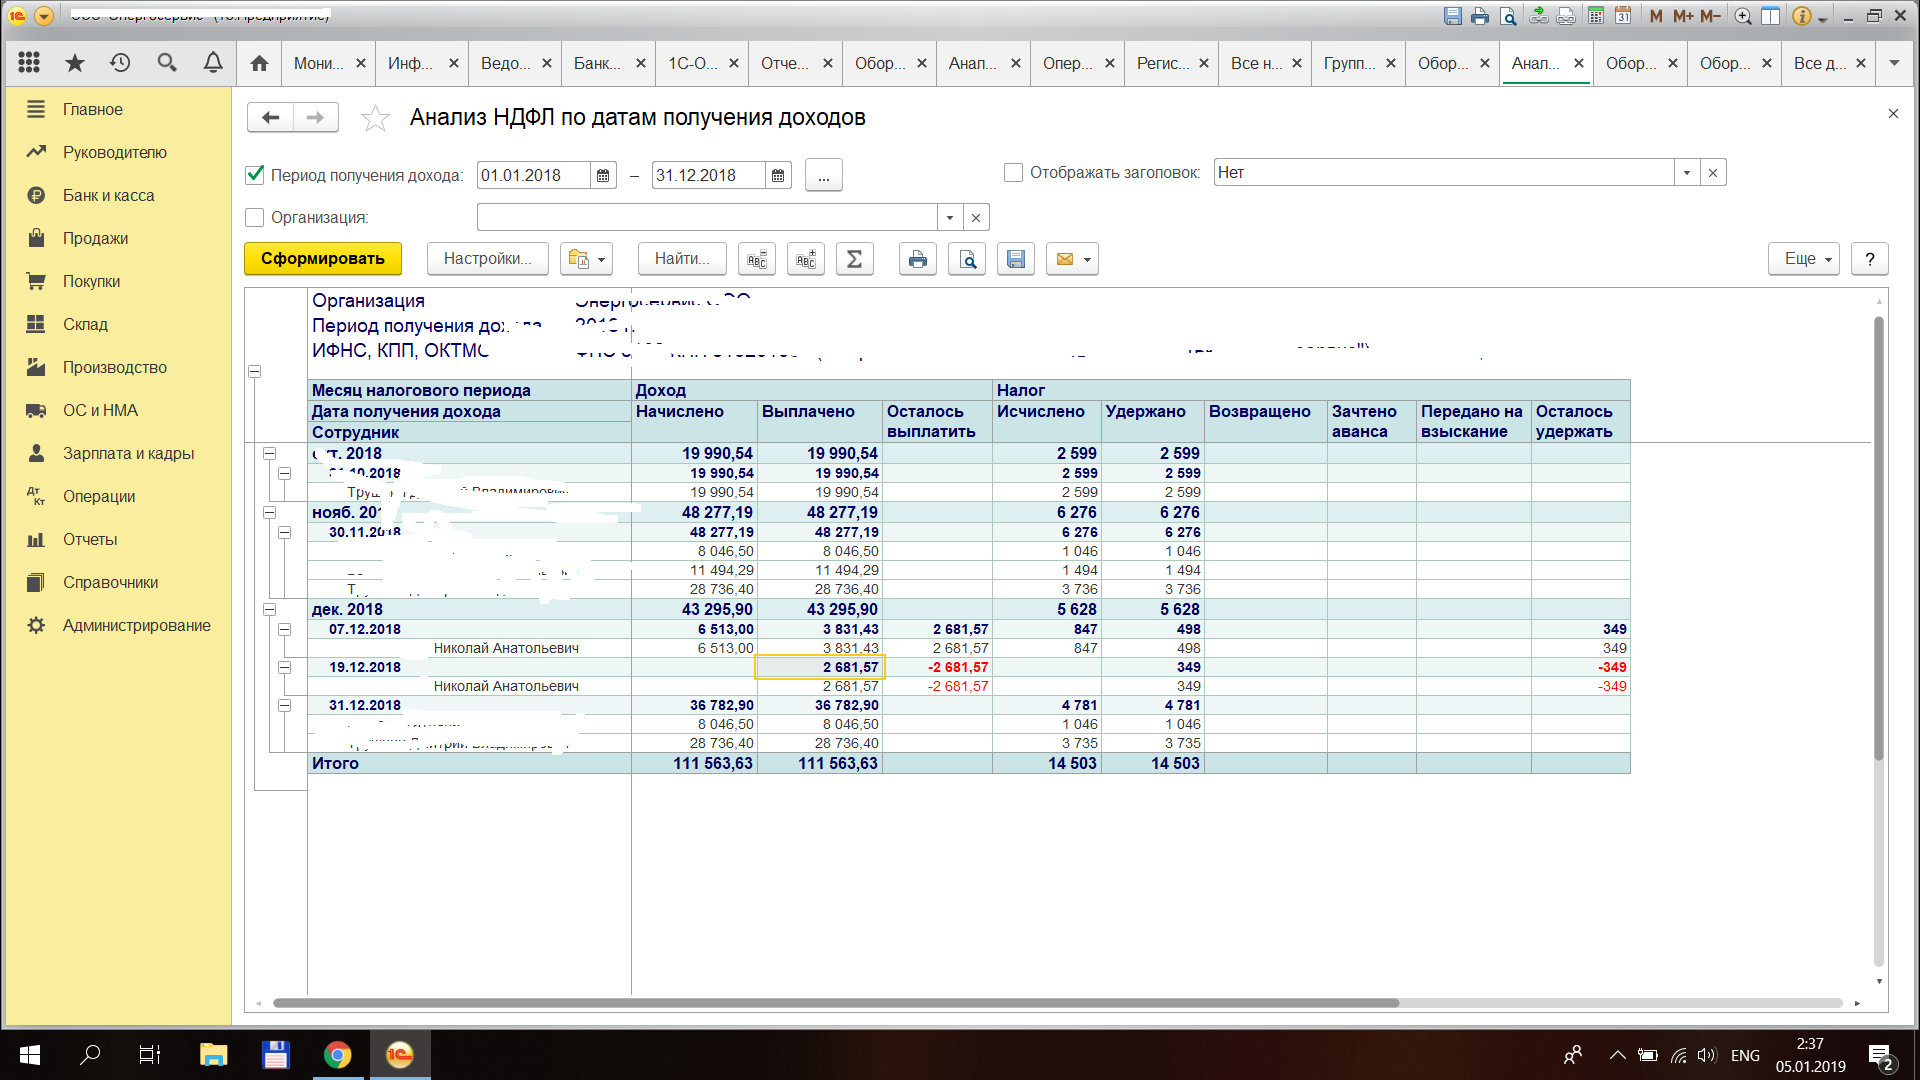Expand the Организация field dropdown arrow

[949, 217]
